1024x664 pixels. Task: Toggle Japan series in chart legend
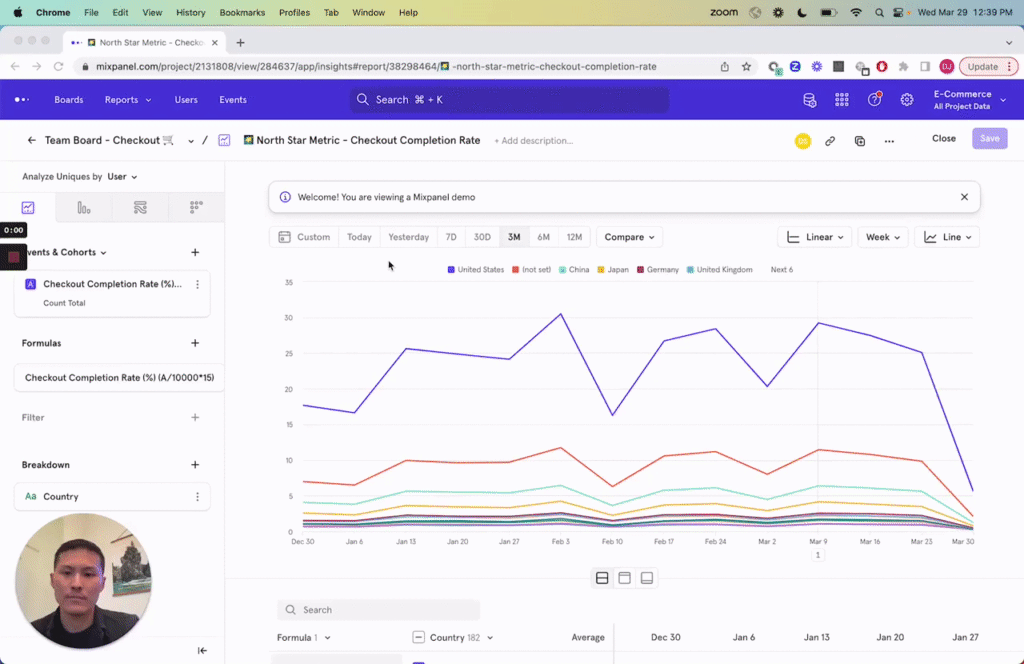point(613,270)
